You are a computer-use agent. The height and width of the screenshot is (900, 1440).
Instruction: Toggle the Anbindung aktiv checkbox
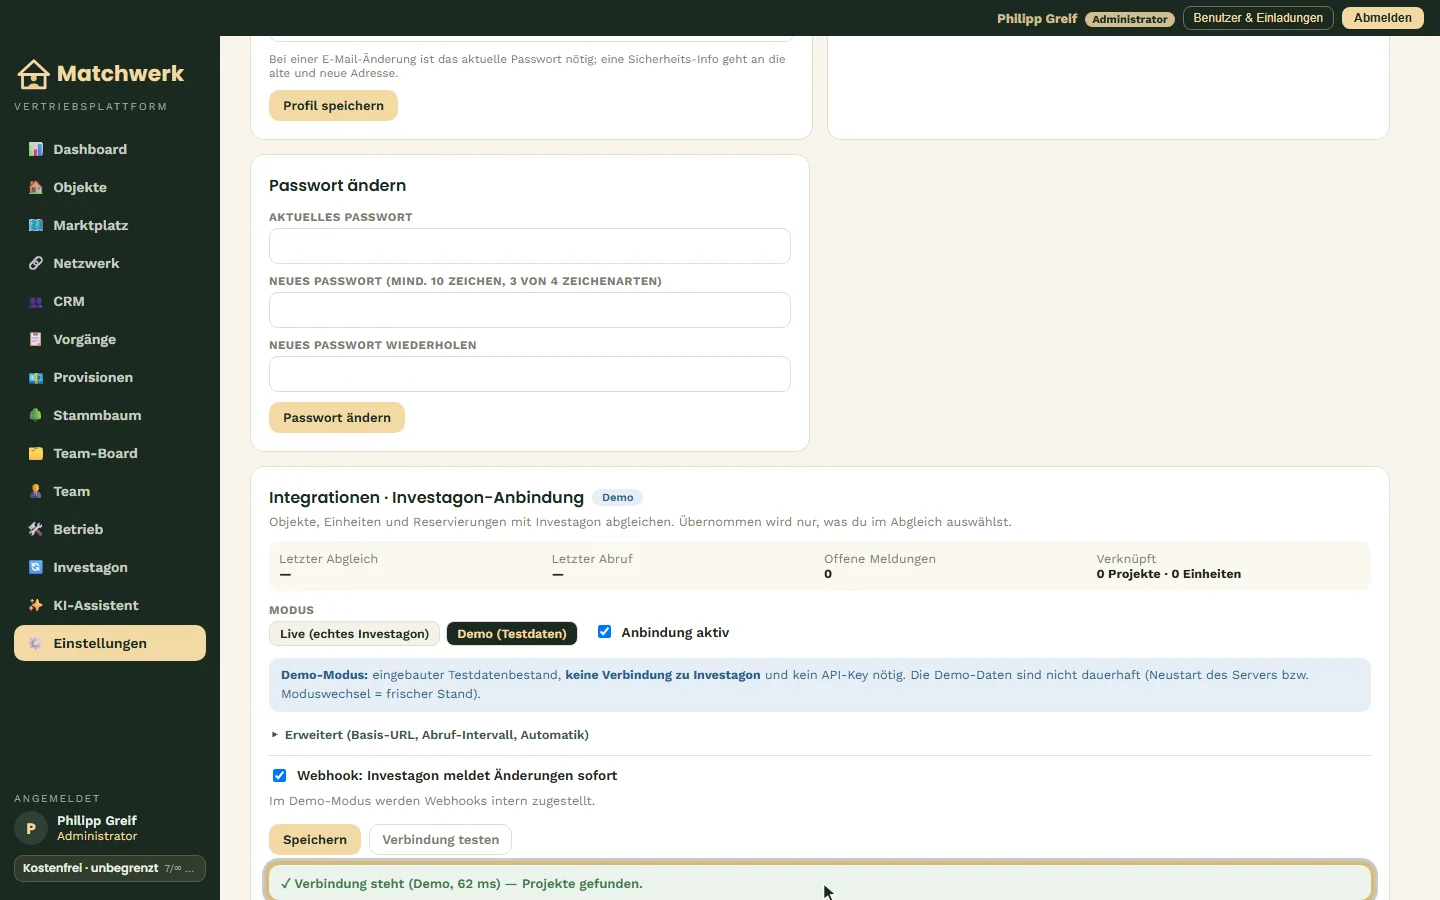[604, 632]
